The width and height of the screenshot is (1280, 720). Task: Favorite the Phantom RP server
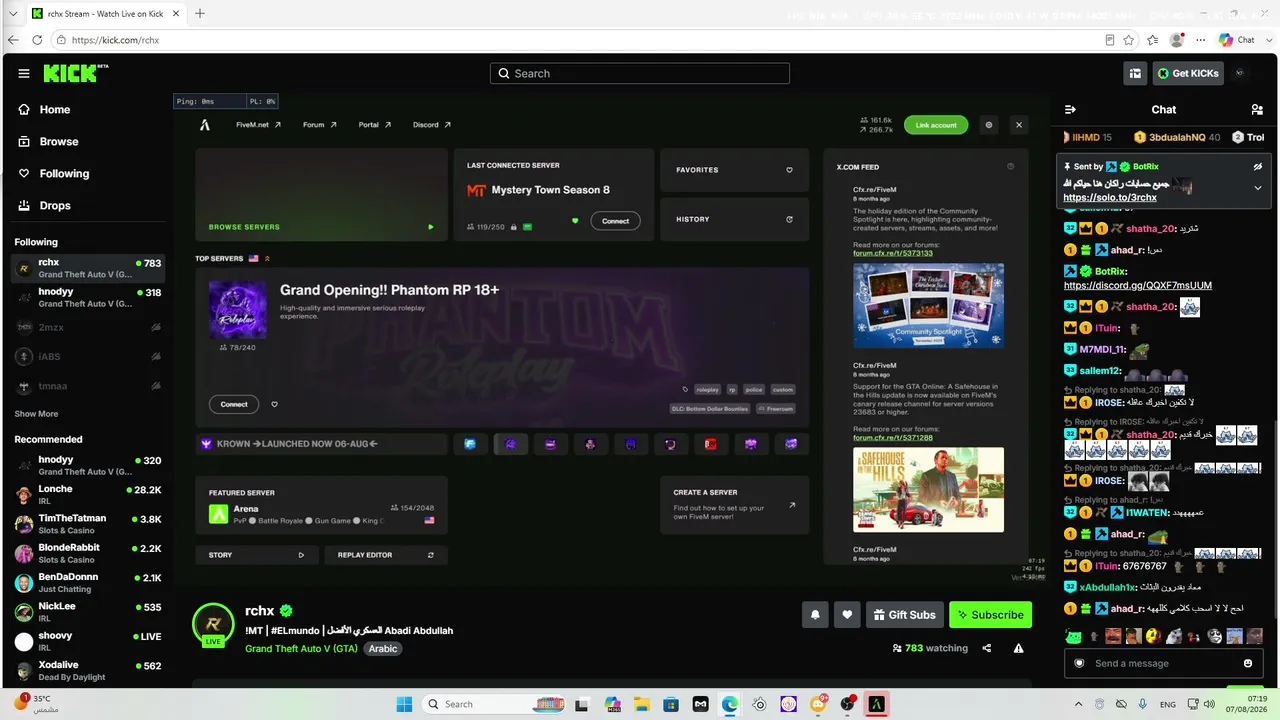pyautogui.click(x=274, y=404)
